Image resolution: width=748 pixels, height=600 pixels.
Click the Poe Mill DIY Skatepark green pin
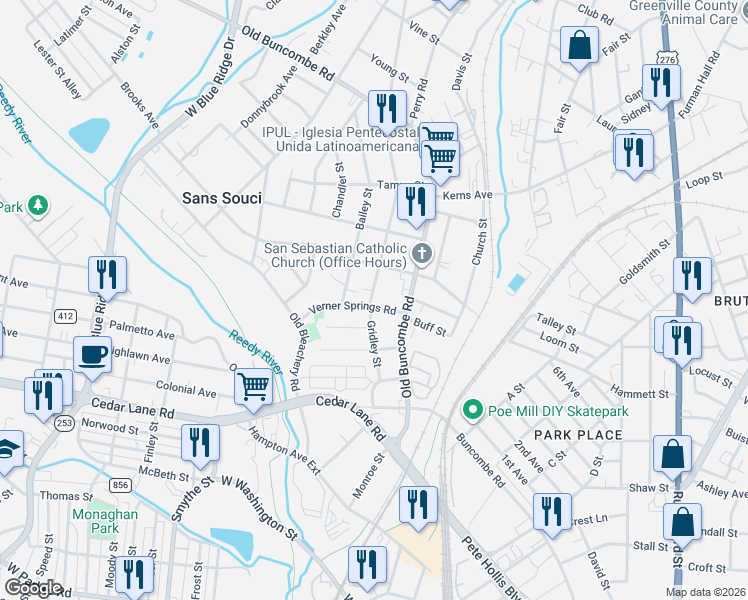tap(473, 411)
